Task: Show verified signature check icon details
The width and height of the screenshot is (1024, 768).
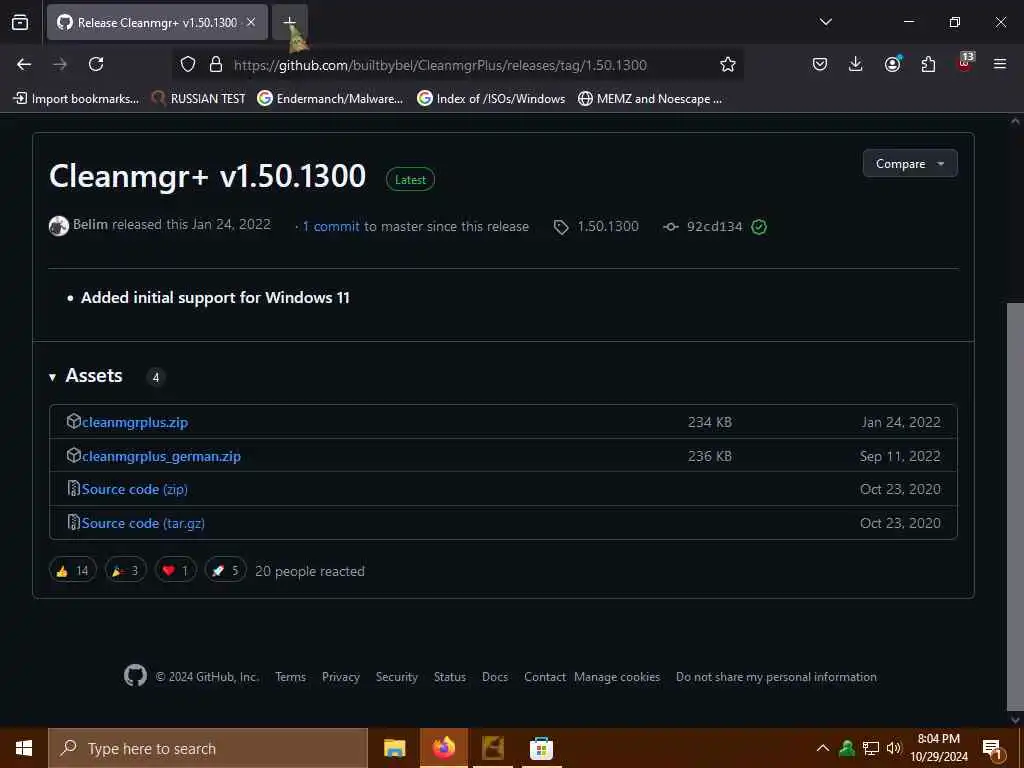Action: [x=759, y=227]
